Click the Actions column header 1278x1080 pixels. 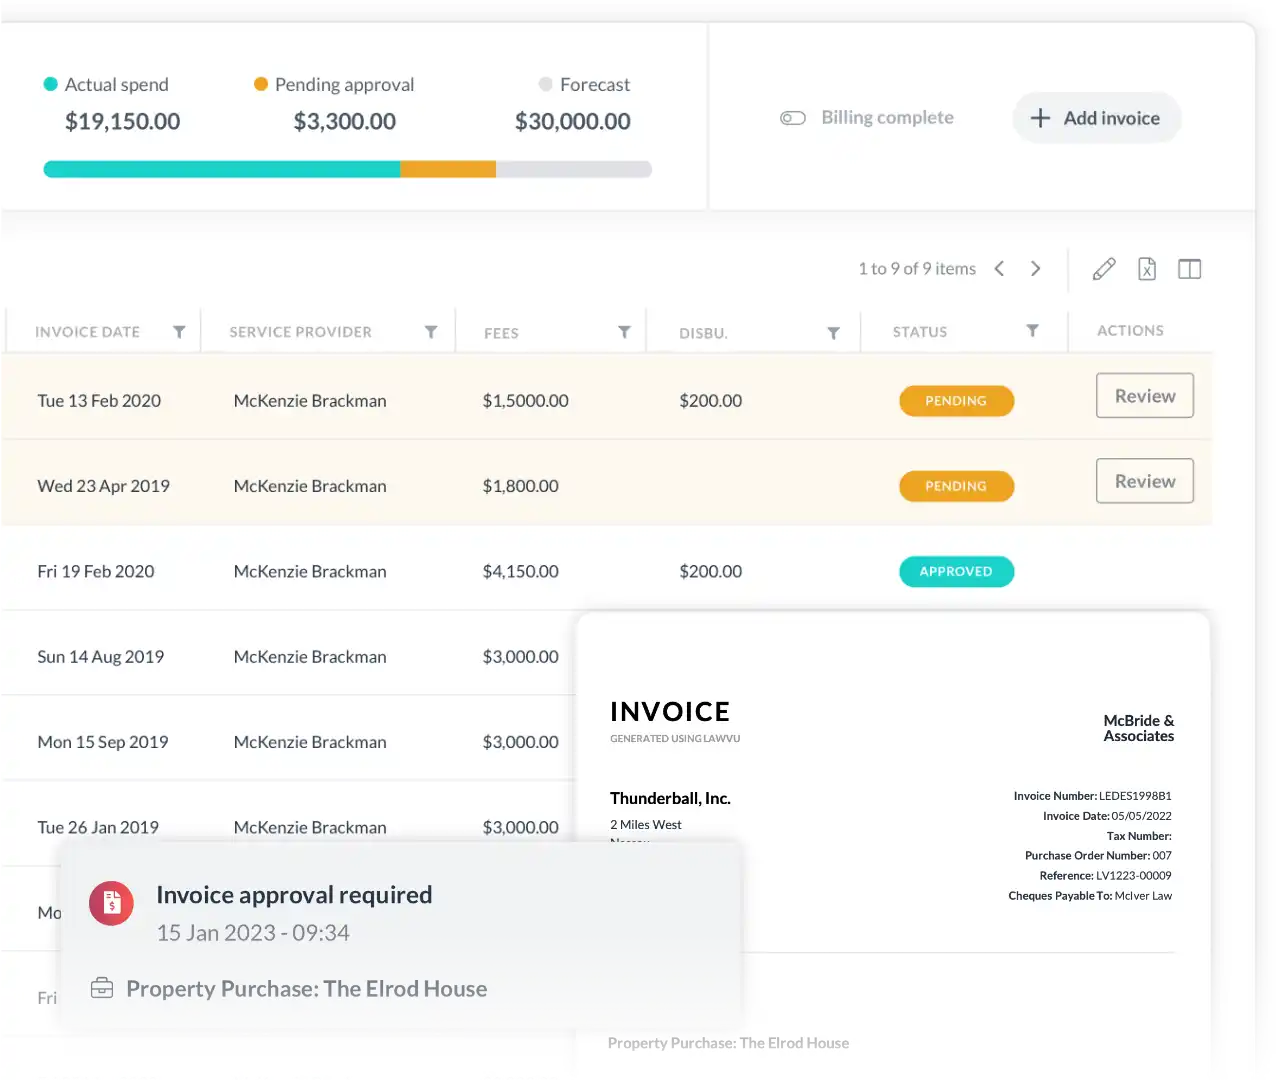[1130, 331]
